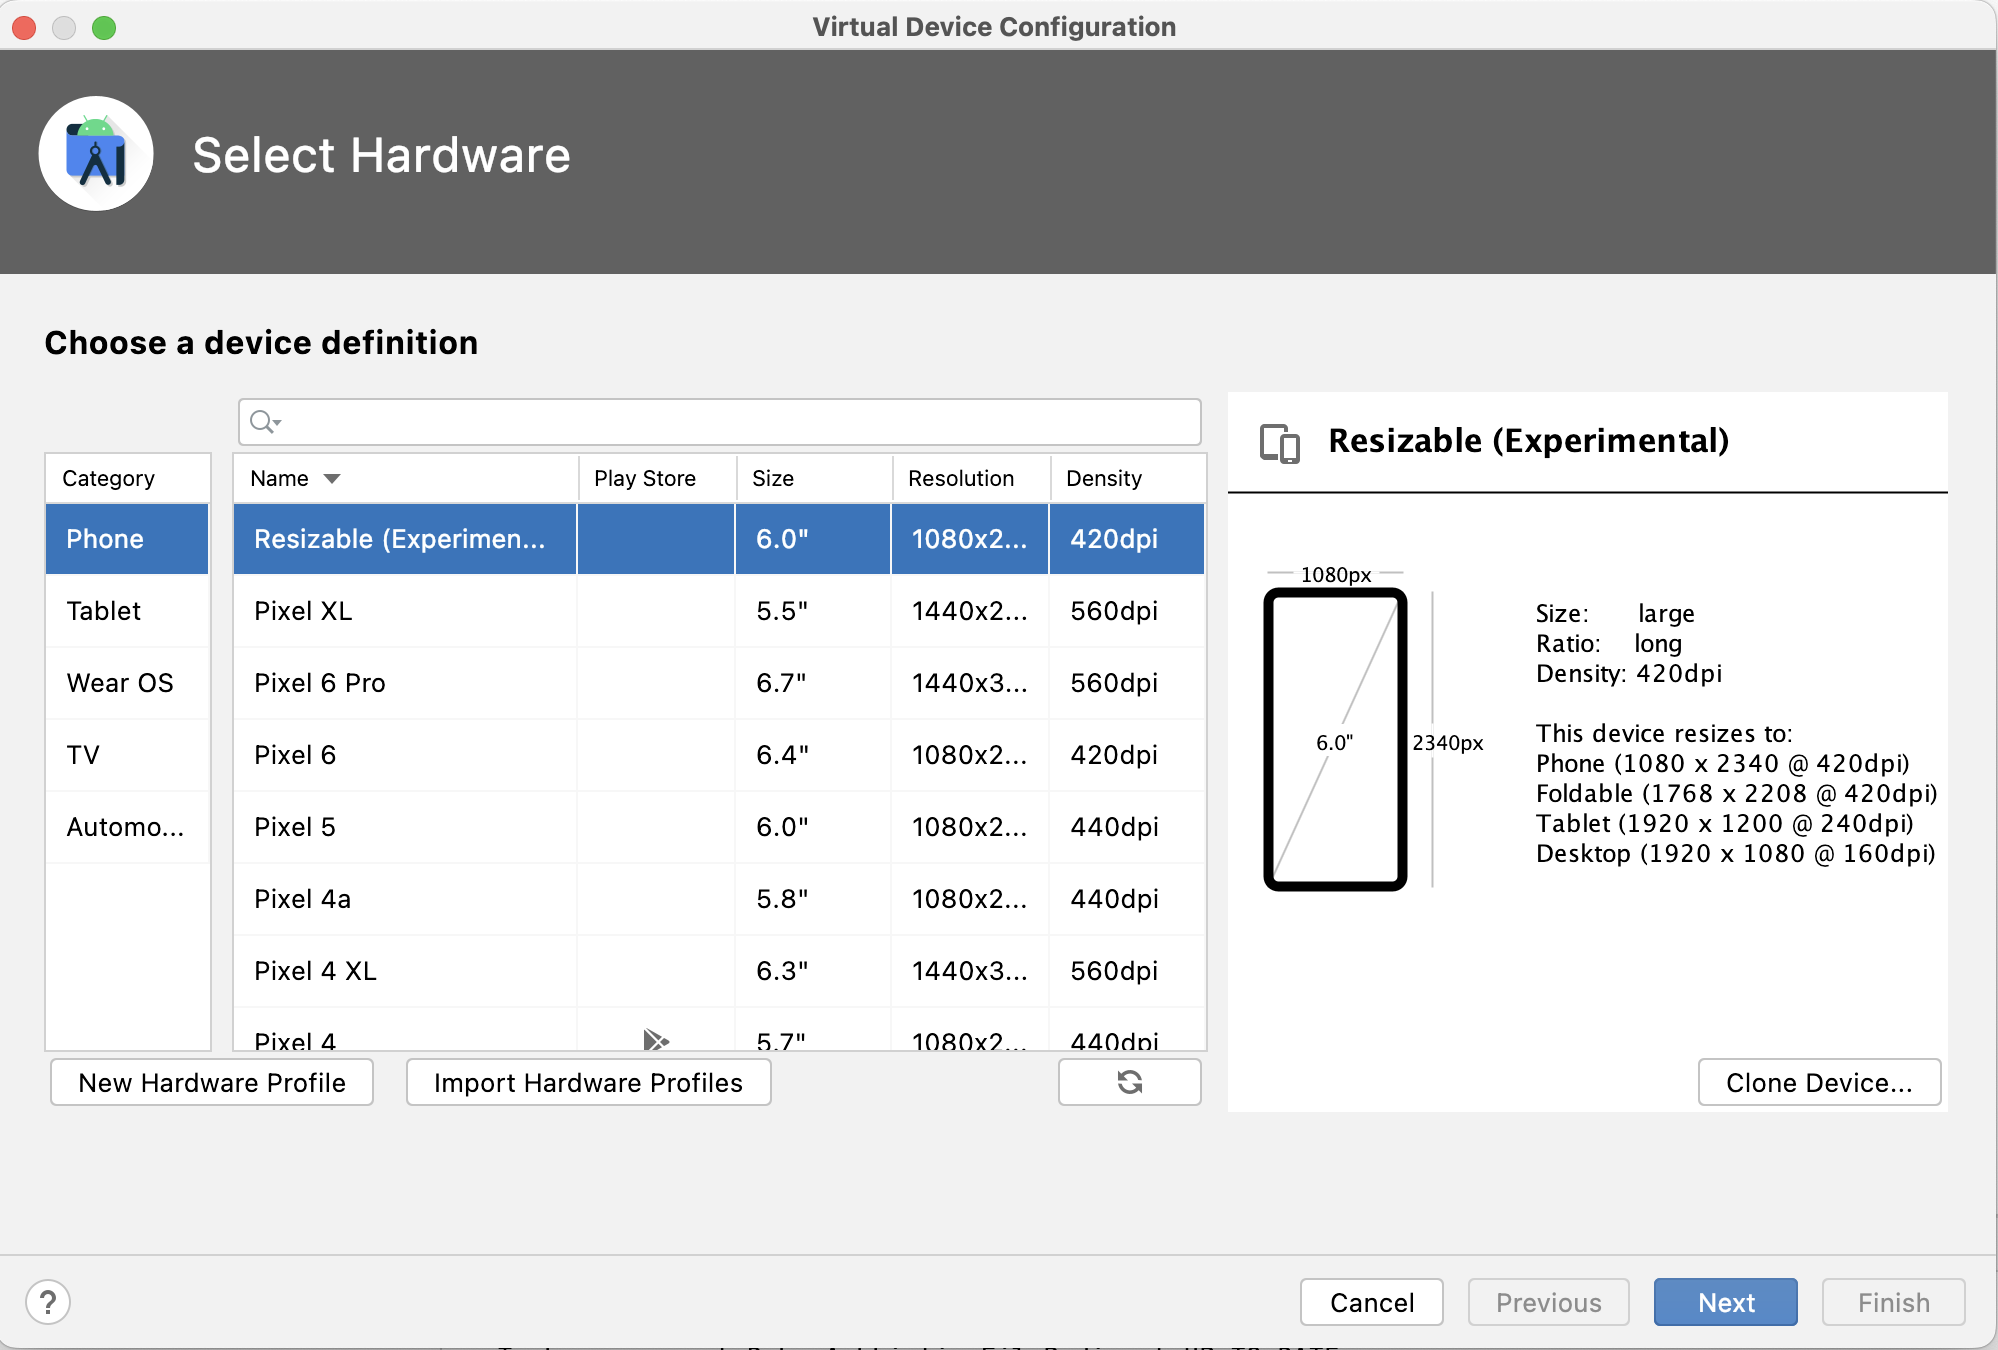Screen dimensions: 1998x1350
Task: Focus the device search field
Action: pos(740,422)
